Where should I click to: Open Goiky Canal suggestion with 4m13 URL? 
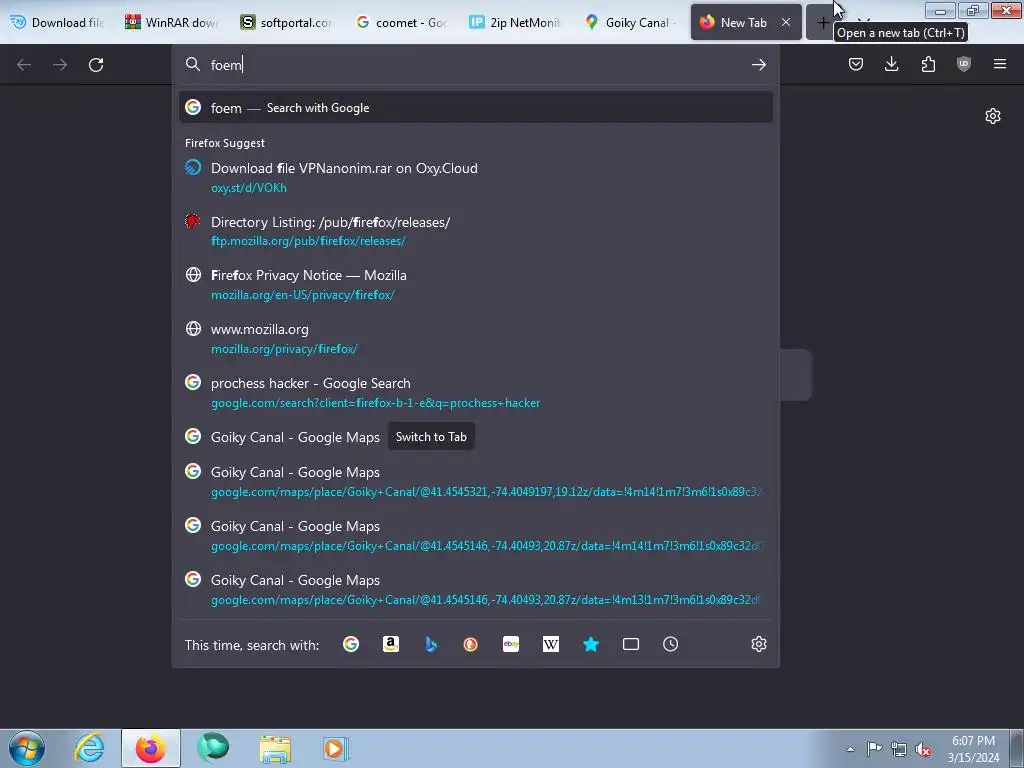click(475, 589)
